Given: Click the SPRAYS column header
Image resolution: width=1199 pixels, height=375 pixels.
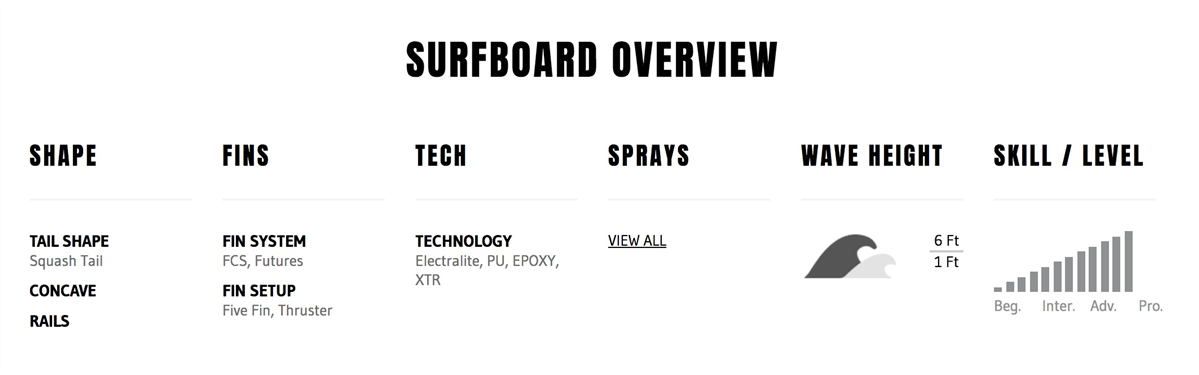Looking at the screenshot, I should coord(648,156).
